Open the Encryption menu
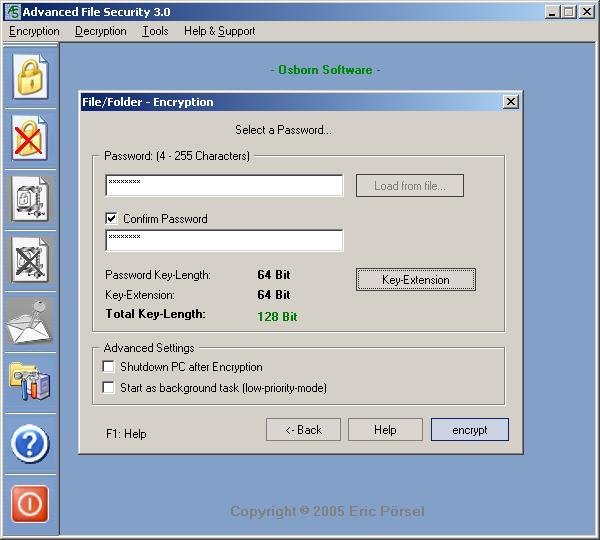 coord(34,31)
